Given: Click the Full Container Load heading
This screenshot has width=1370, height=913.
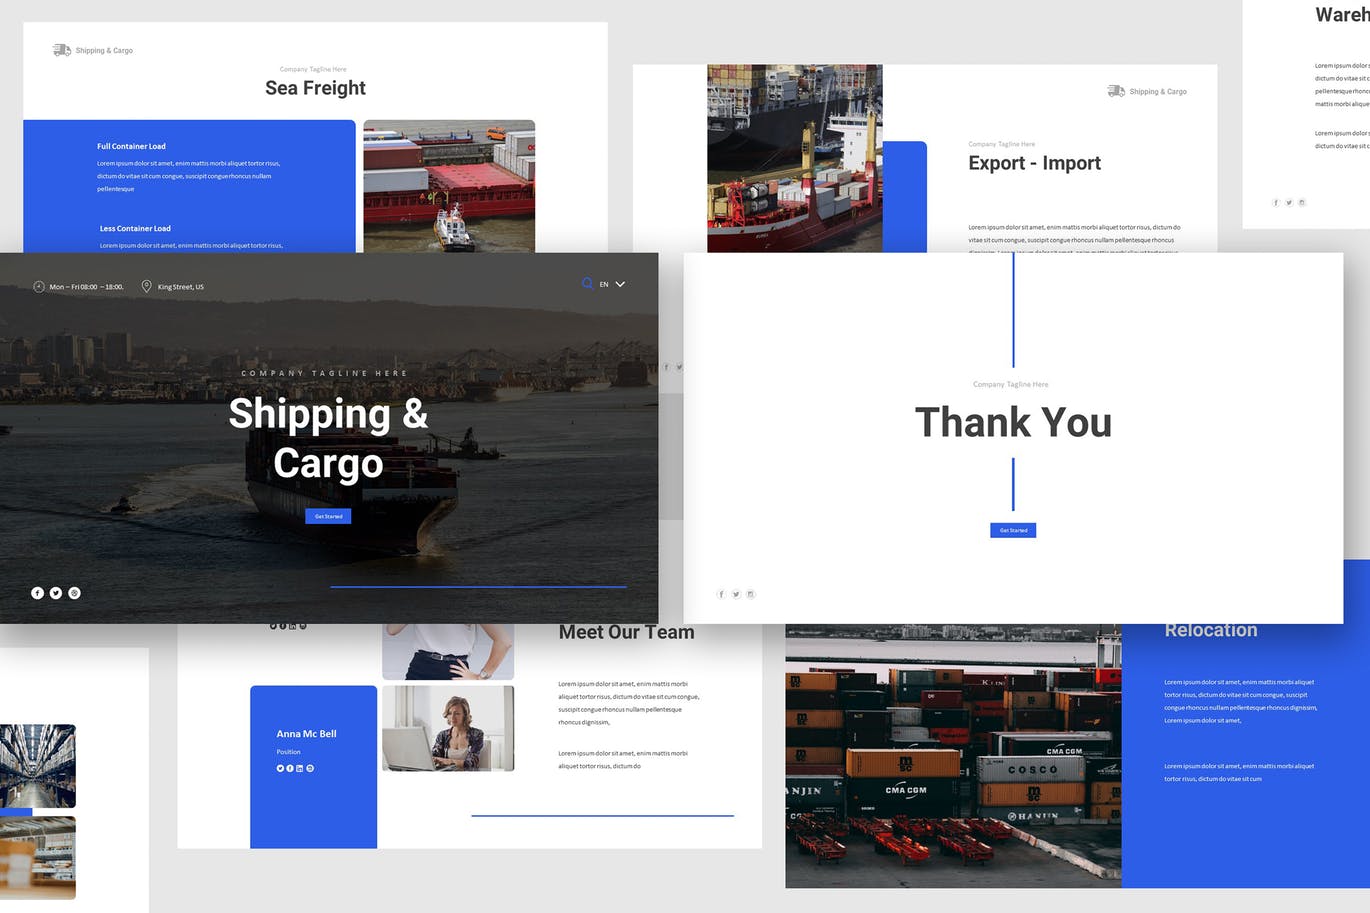Looking at the screenshot, I should coord(131,146).
